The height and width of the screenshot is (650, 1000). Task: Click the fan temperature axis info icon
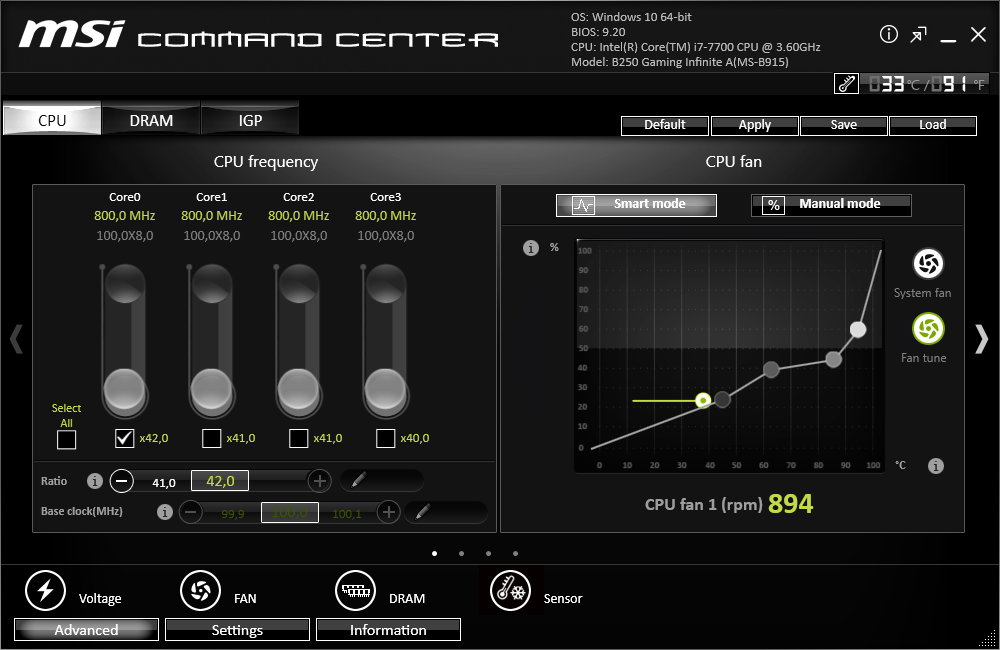(936, 466)
